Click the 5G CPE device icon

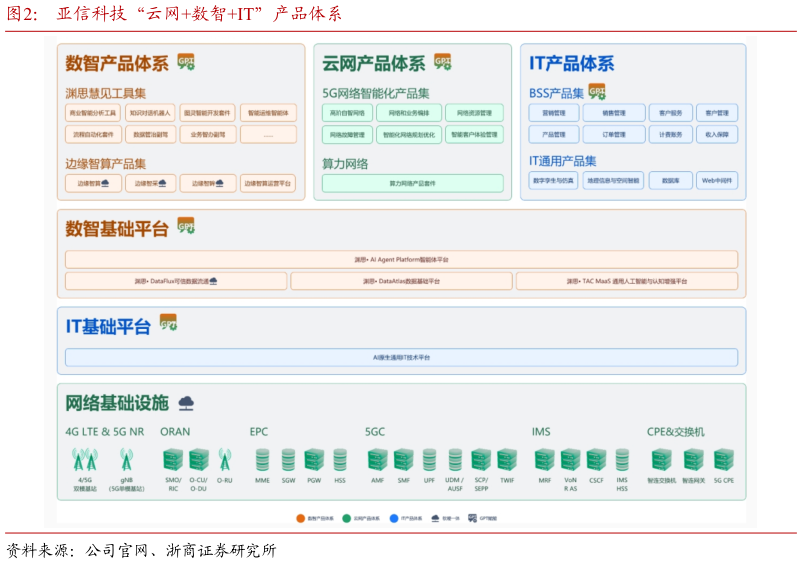pos(724,460)
